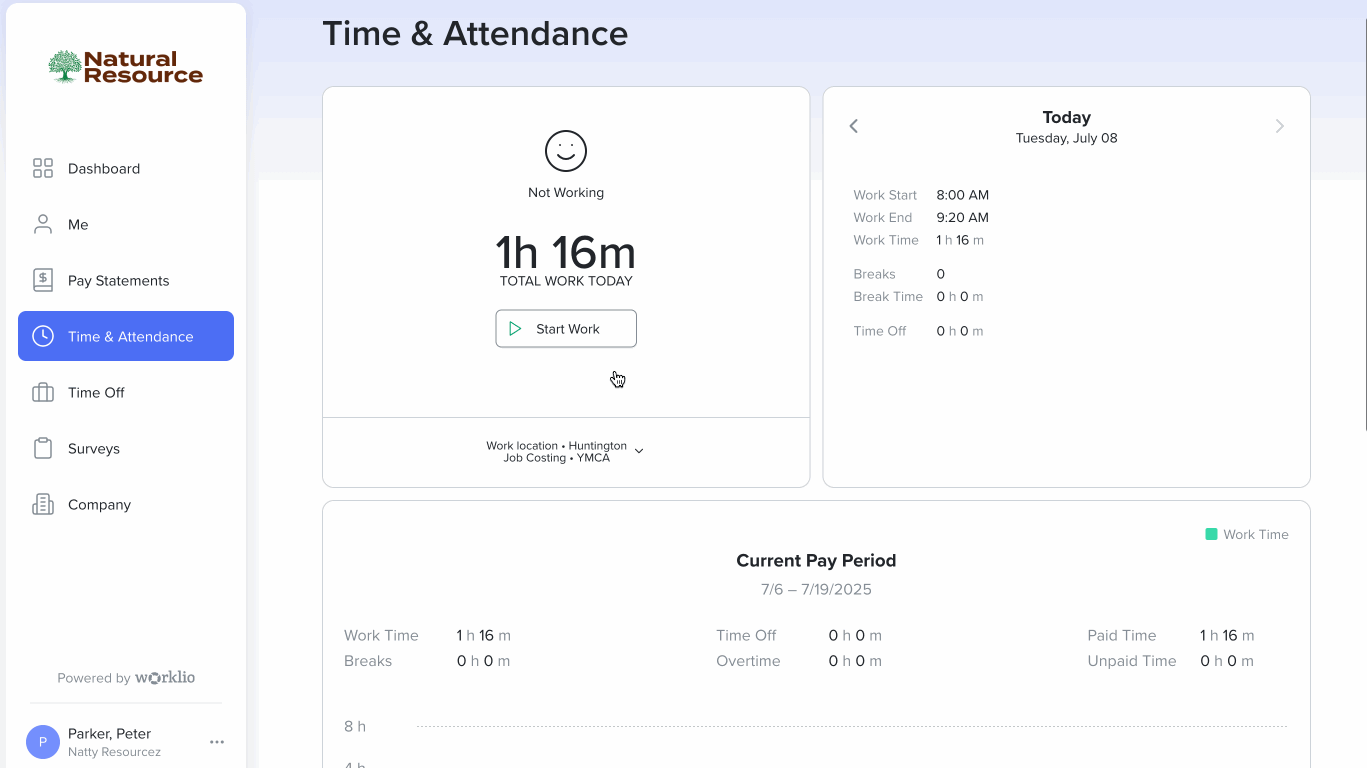
Task: Select Time & Attendance in the sidebar
Action: [125, 336]
